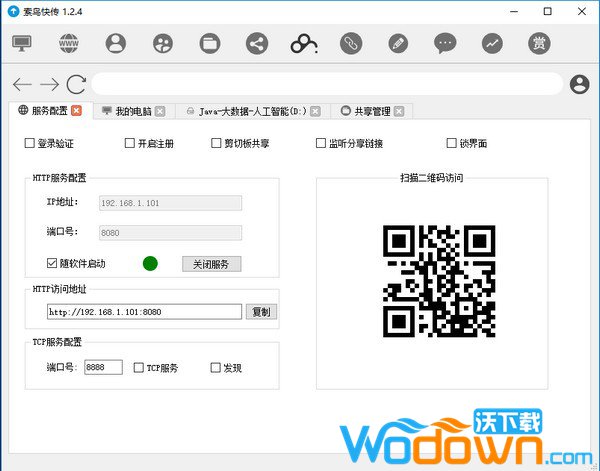Select the pencil edit icon
The image size is (600, 471).
[x=398, y=43]
